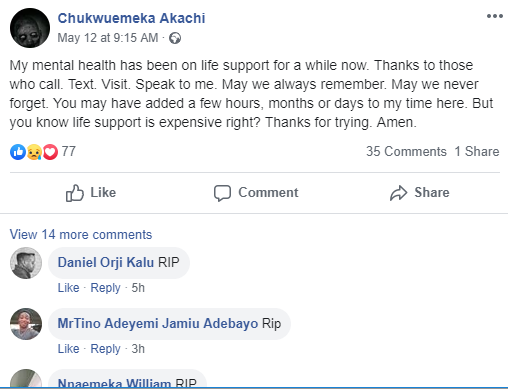The width and height of the screenshot is (508, 389).
Task: Open Chukwuemeka Akachi's profile name link
Action: pos(131,18)
